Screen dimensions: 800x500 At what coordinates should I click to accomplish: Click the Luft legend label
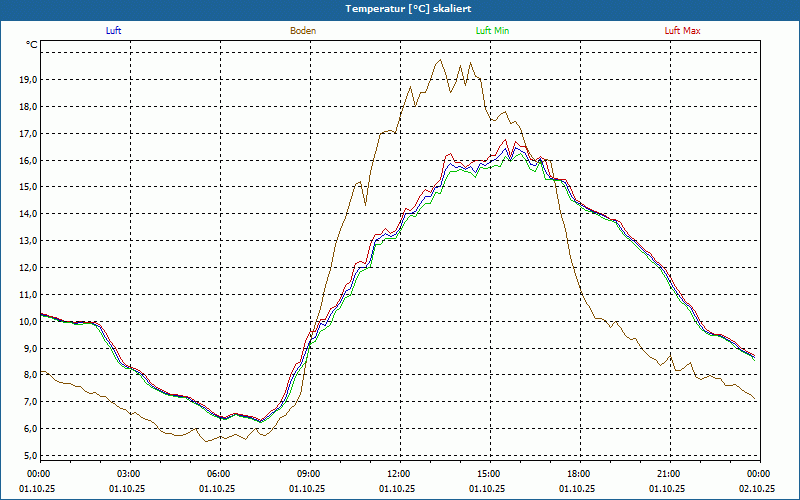114,30
